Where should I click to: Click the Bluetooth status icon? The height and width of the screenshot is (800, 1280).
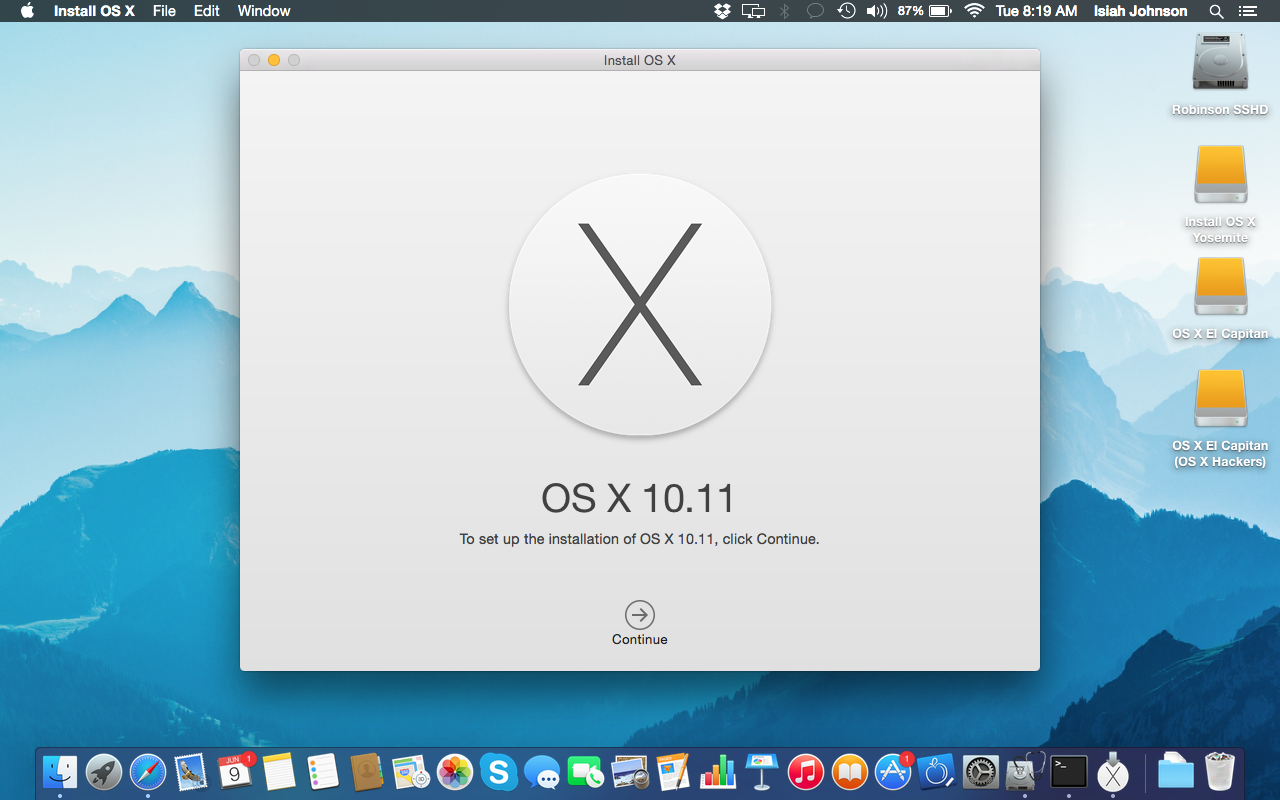point(785,11)
